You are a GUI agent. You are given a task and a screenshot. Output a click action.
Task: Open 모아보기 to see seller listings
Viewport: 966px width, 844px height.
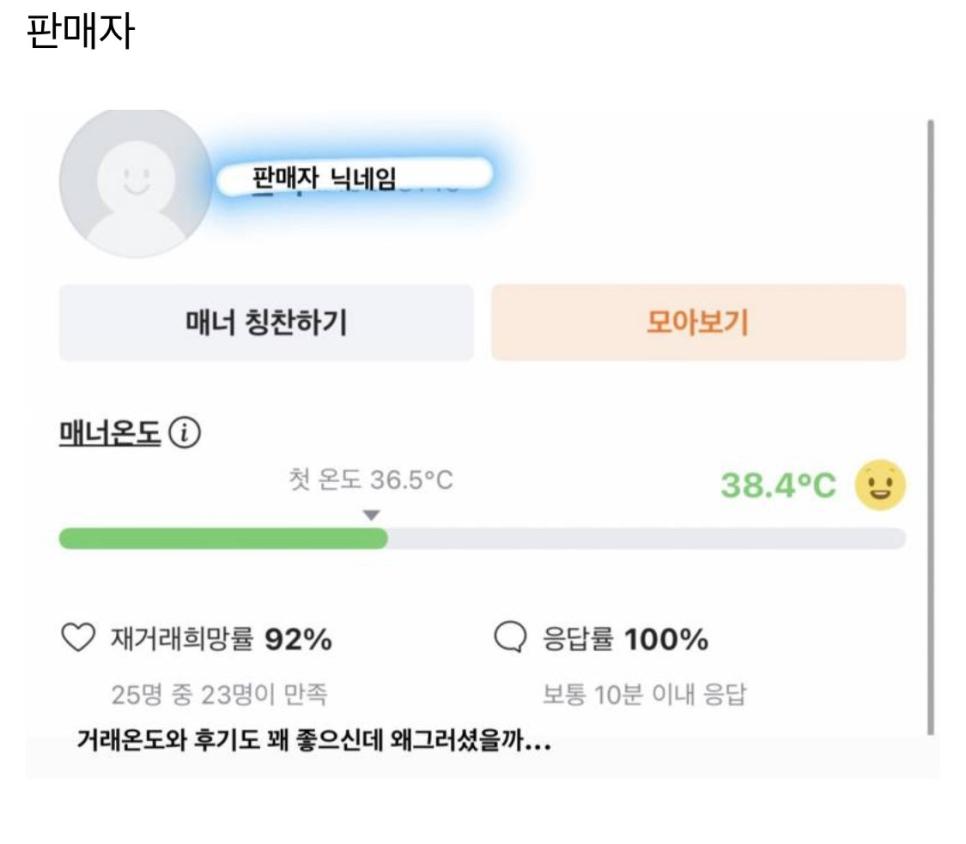coord(698,322)
